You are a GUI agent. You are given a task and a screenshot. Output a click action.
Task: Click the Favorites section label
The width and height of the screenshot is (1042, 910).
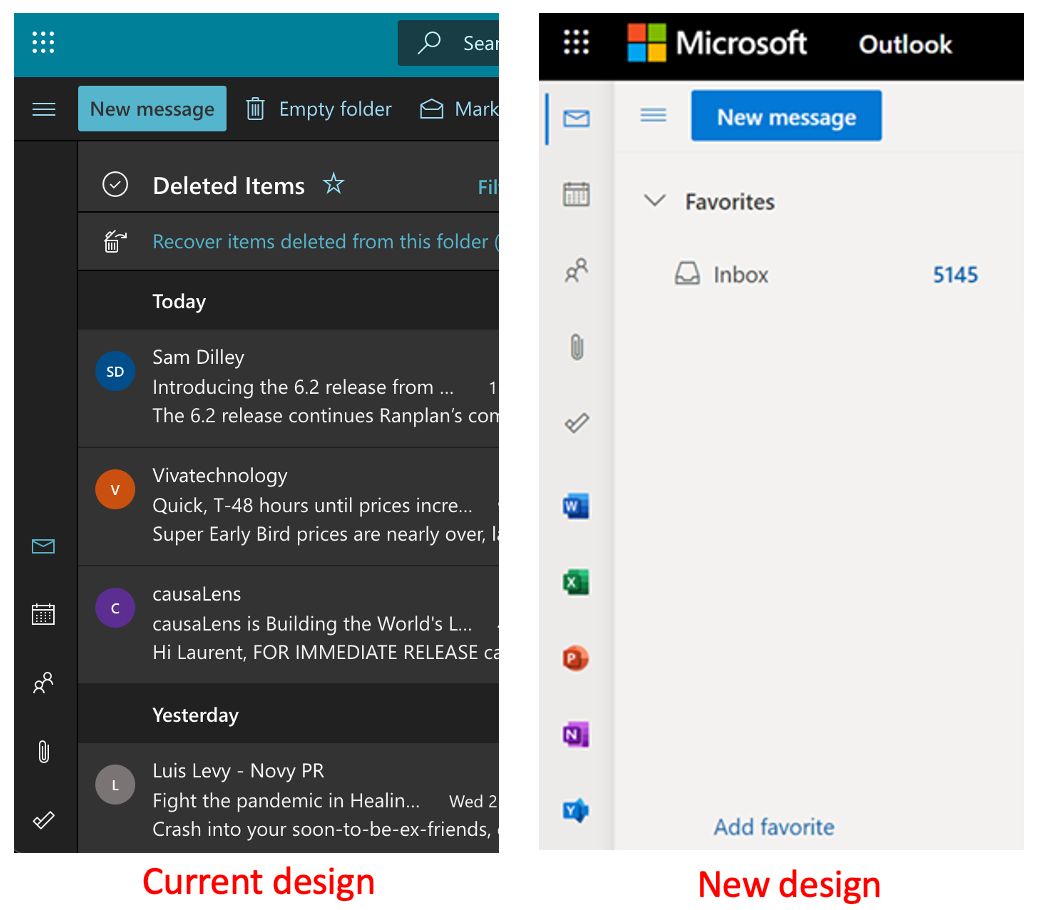[x=730, y=201]
